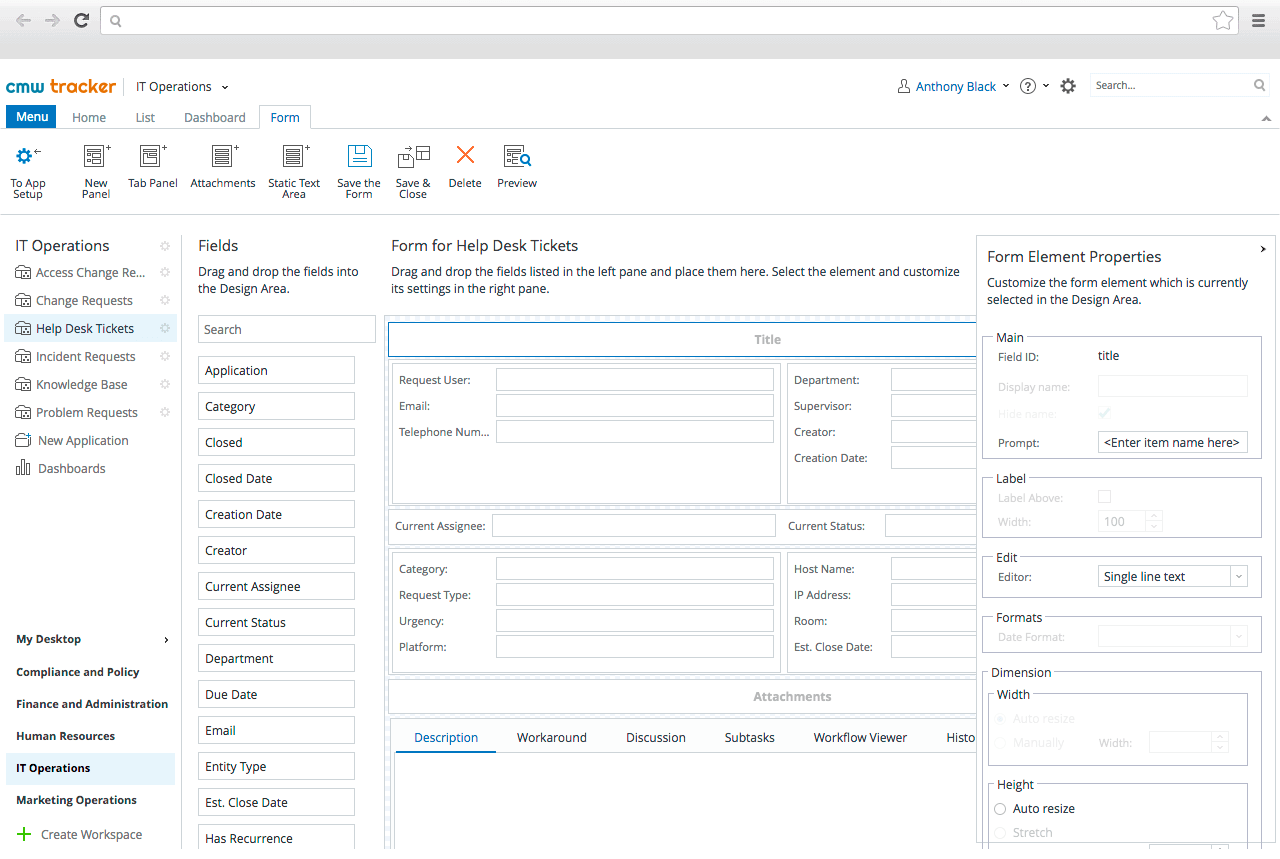Switch to the Dashboard tab

(x=215, y=117)
